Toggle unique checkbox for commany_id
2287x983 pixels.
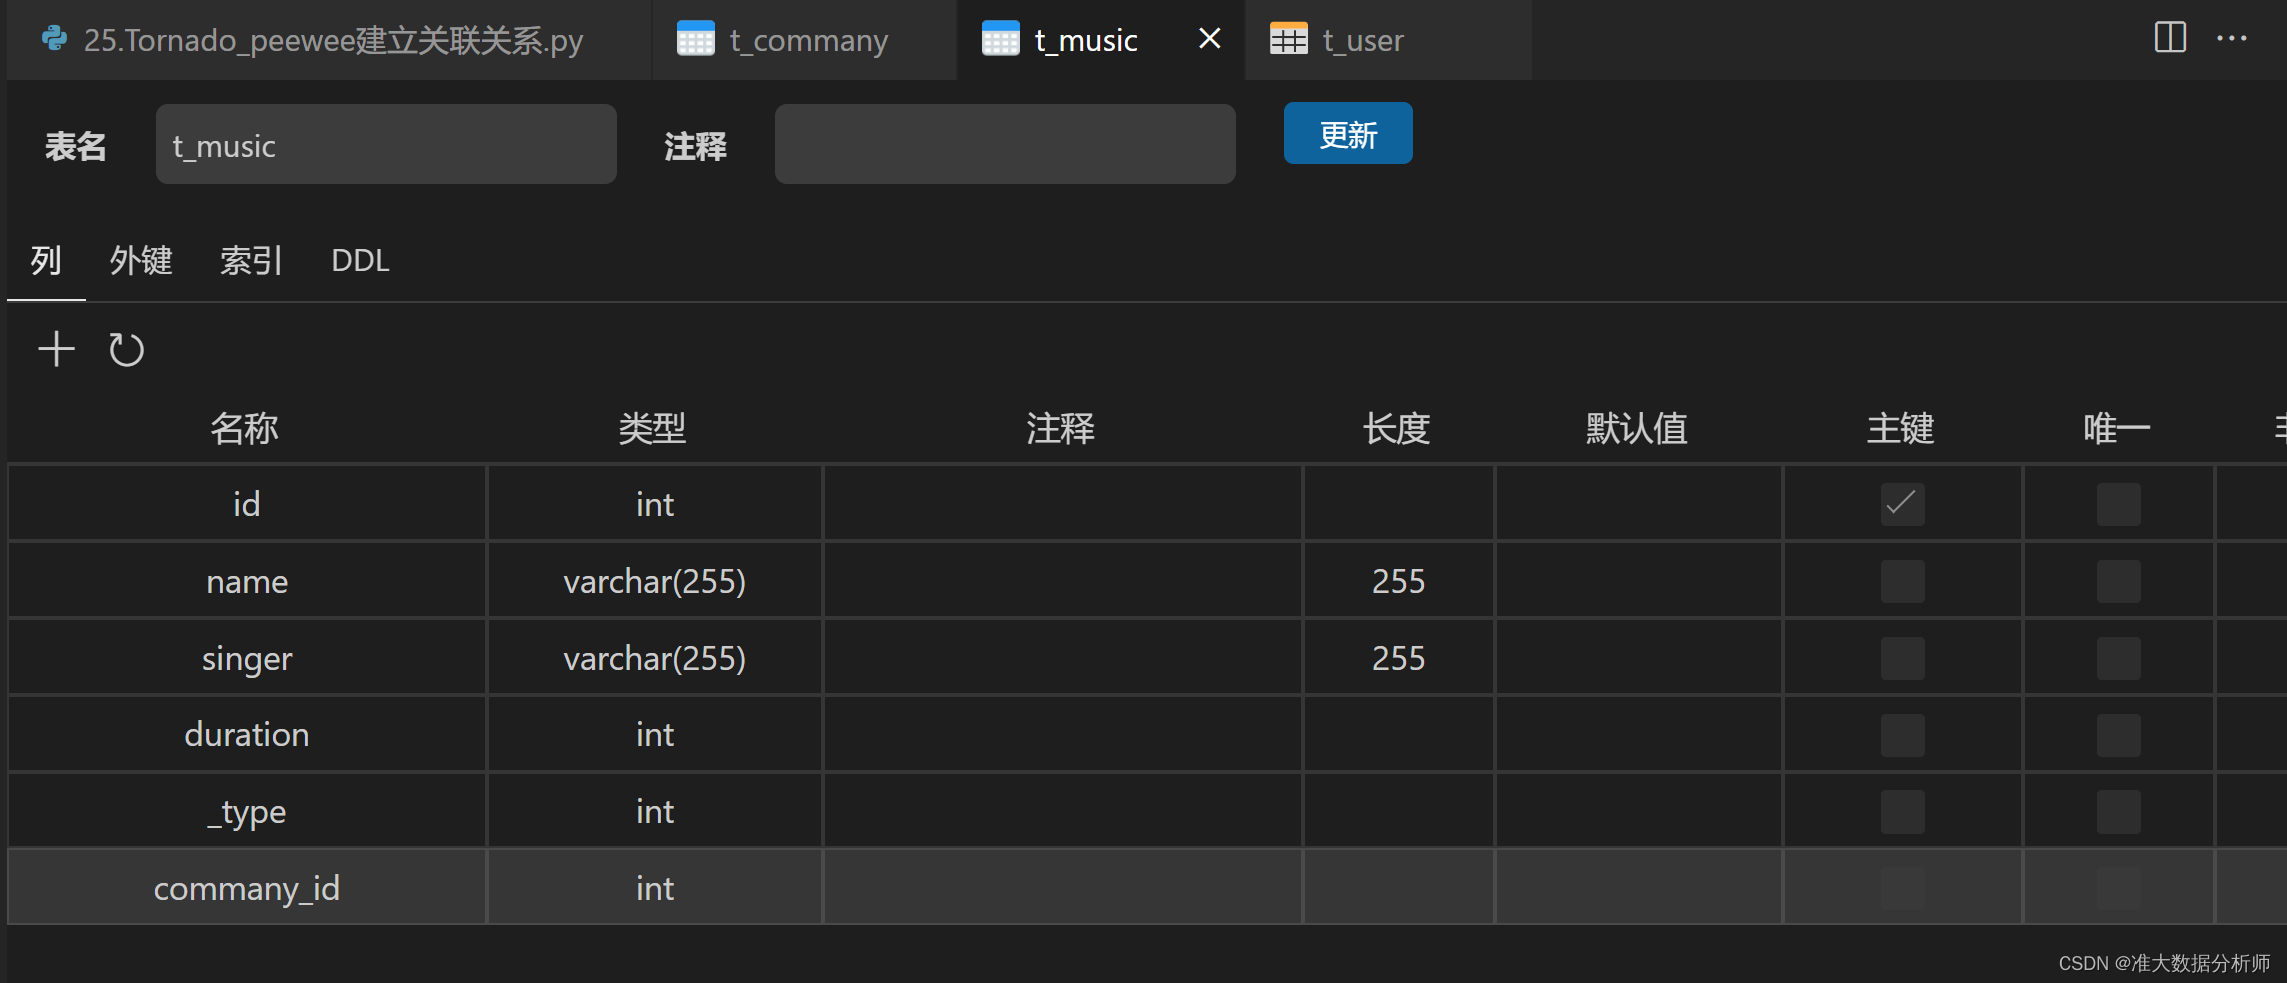click(2118, 888)
